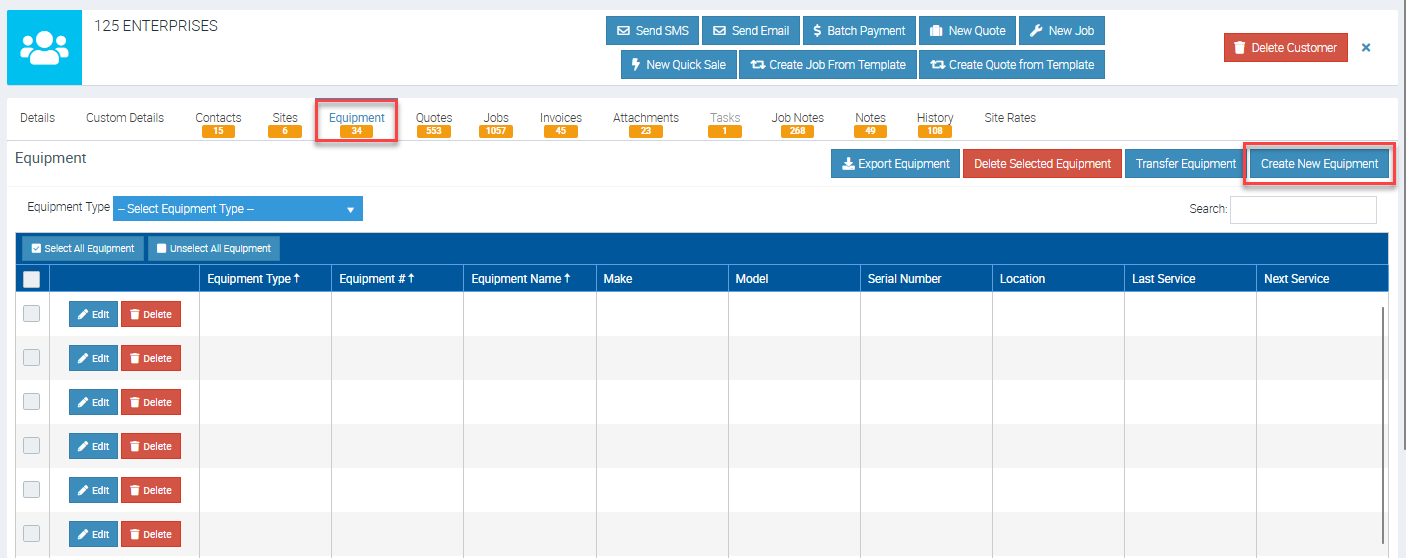This screenshot has width=1406, height=558.
Task: Open the Select Equipment Type dropdown
Action: [237, 209]
